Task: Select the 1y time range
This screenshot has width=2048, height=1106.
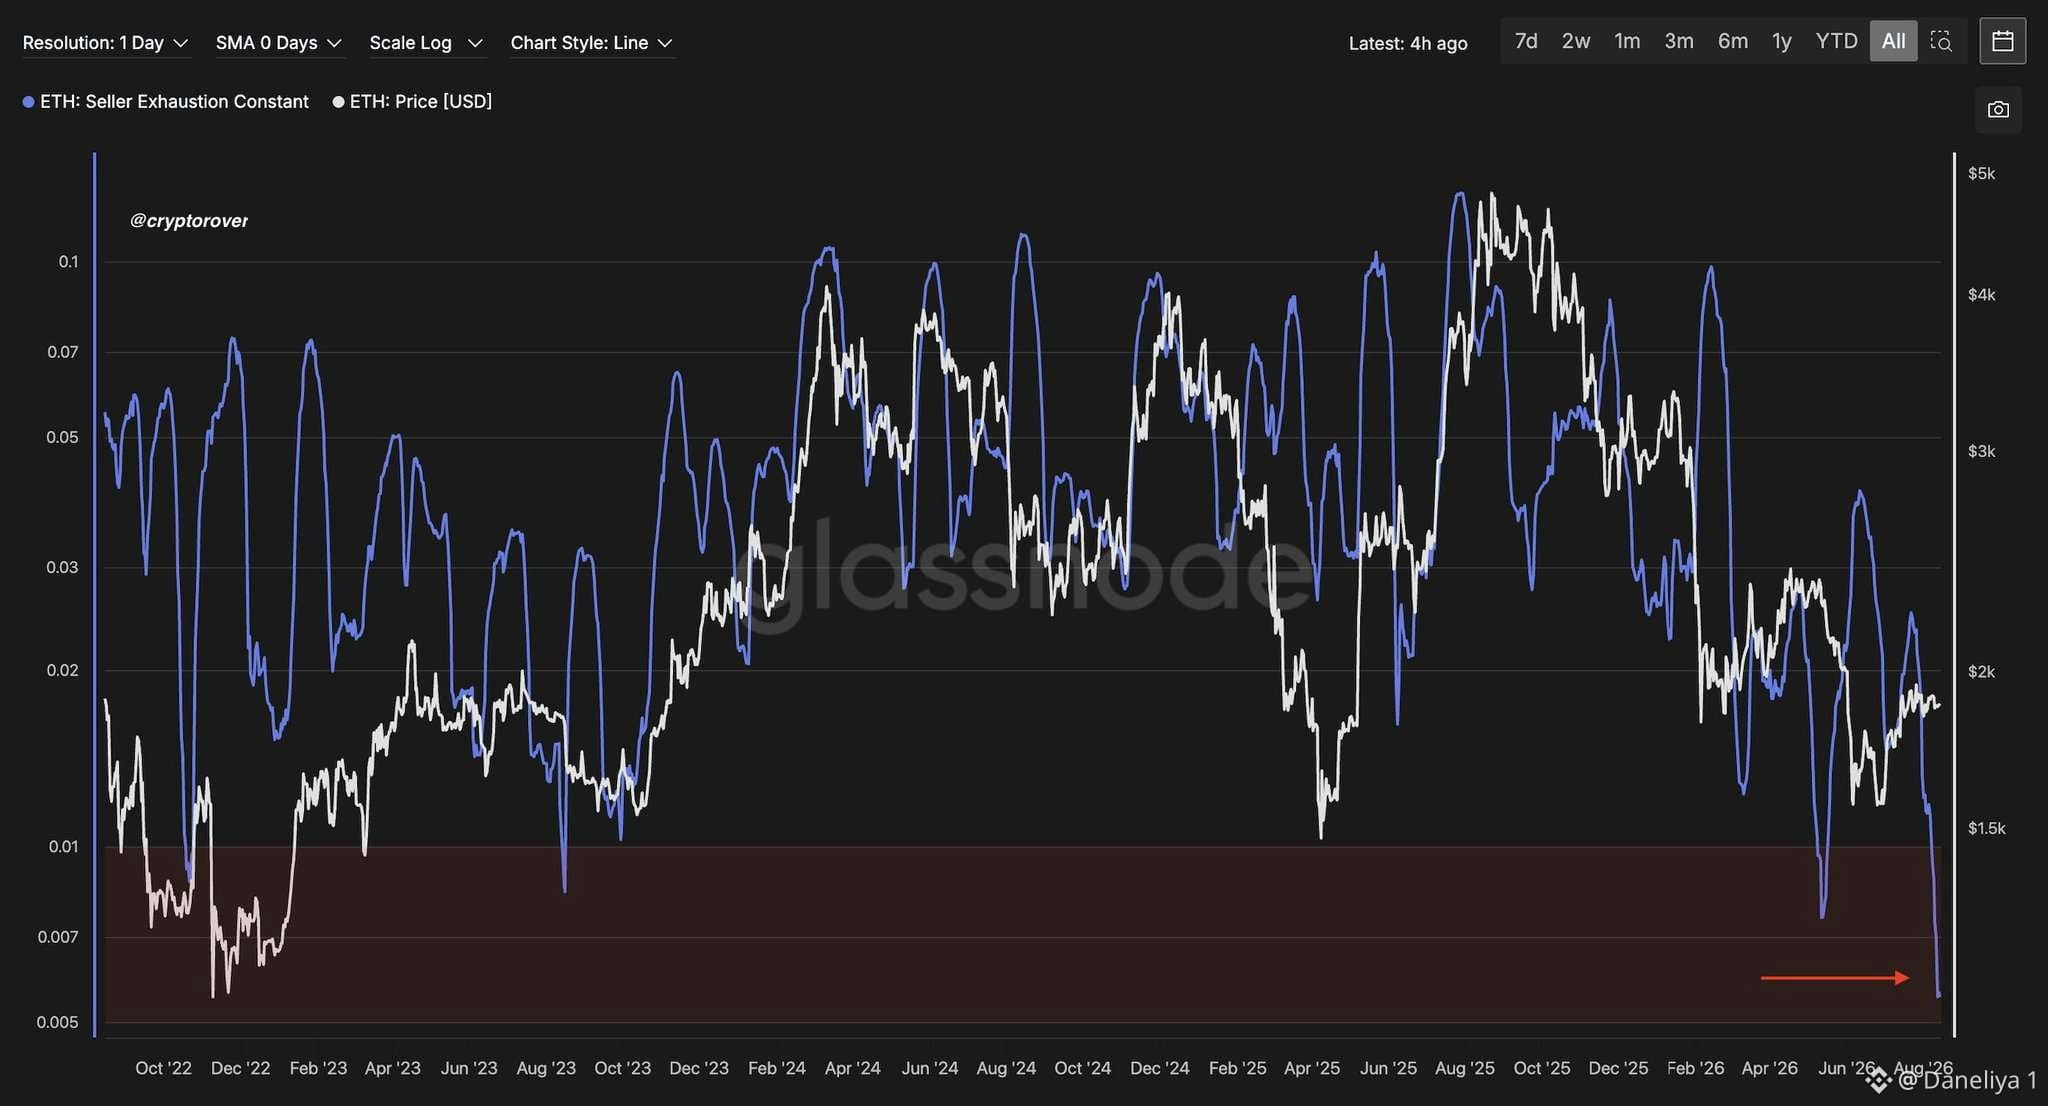Action: pyautogui.click(x=1782, y=41)
